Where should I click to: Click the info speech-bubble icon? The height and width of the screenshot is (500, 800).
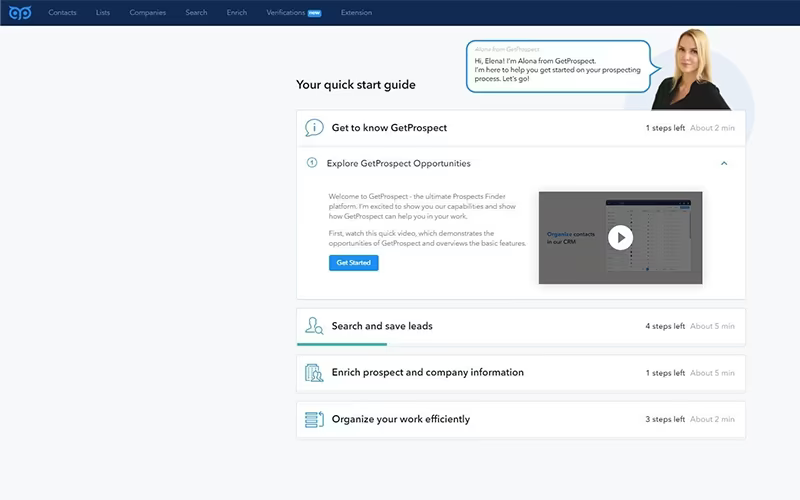[x=314, y=128]
